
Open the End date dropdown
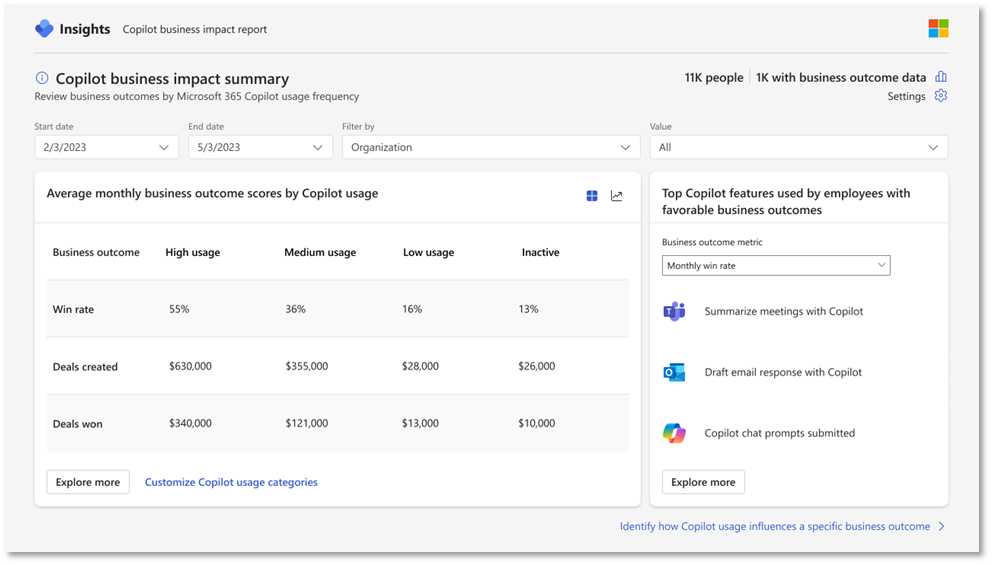point(260,147)
